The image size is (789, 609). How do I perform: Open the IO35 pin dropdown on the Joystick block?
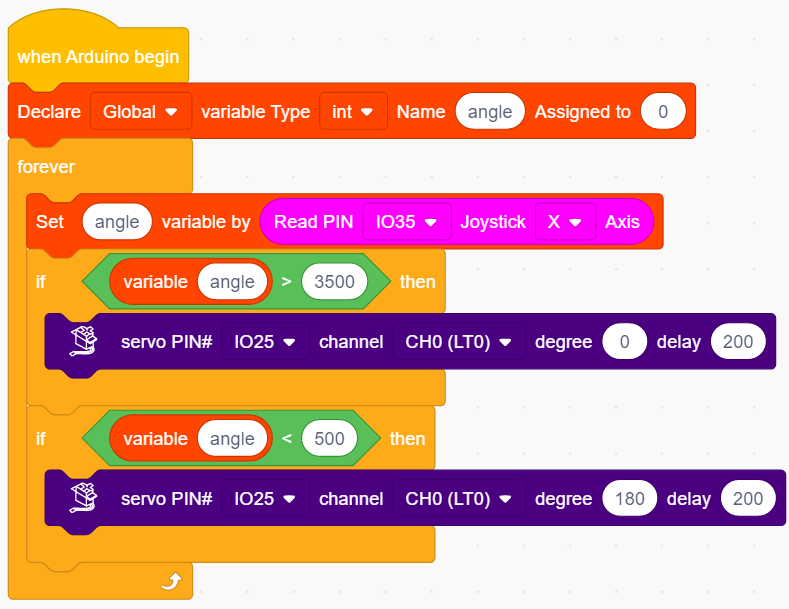(x=407, y=222)
